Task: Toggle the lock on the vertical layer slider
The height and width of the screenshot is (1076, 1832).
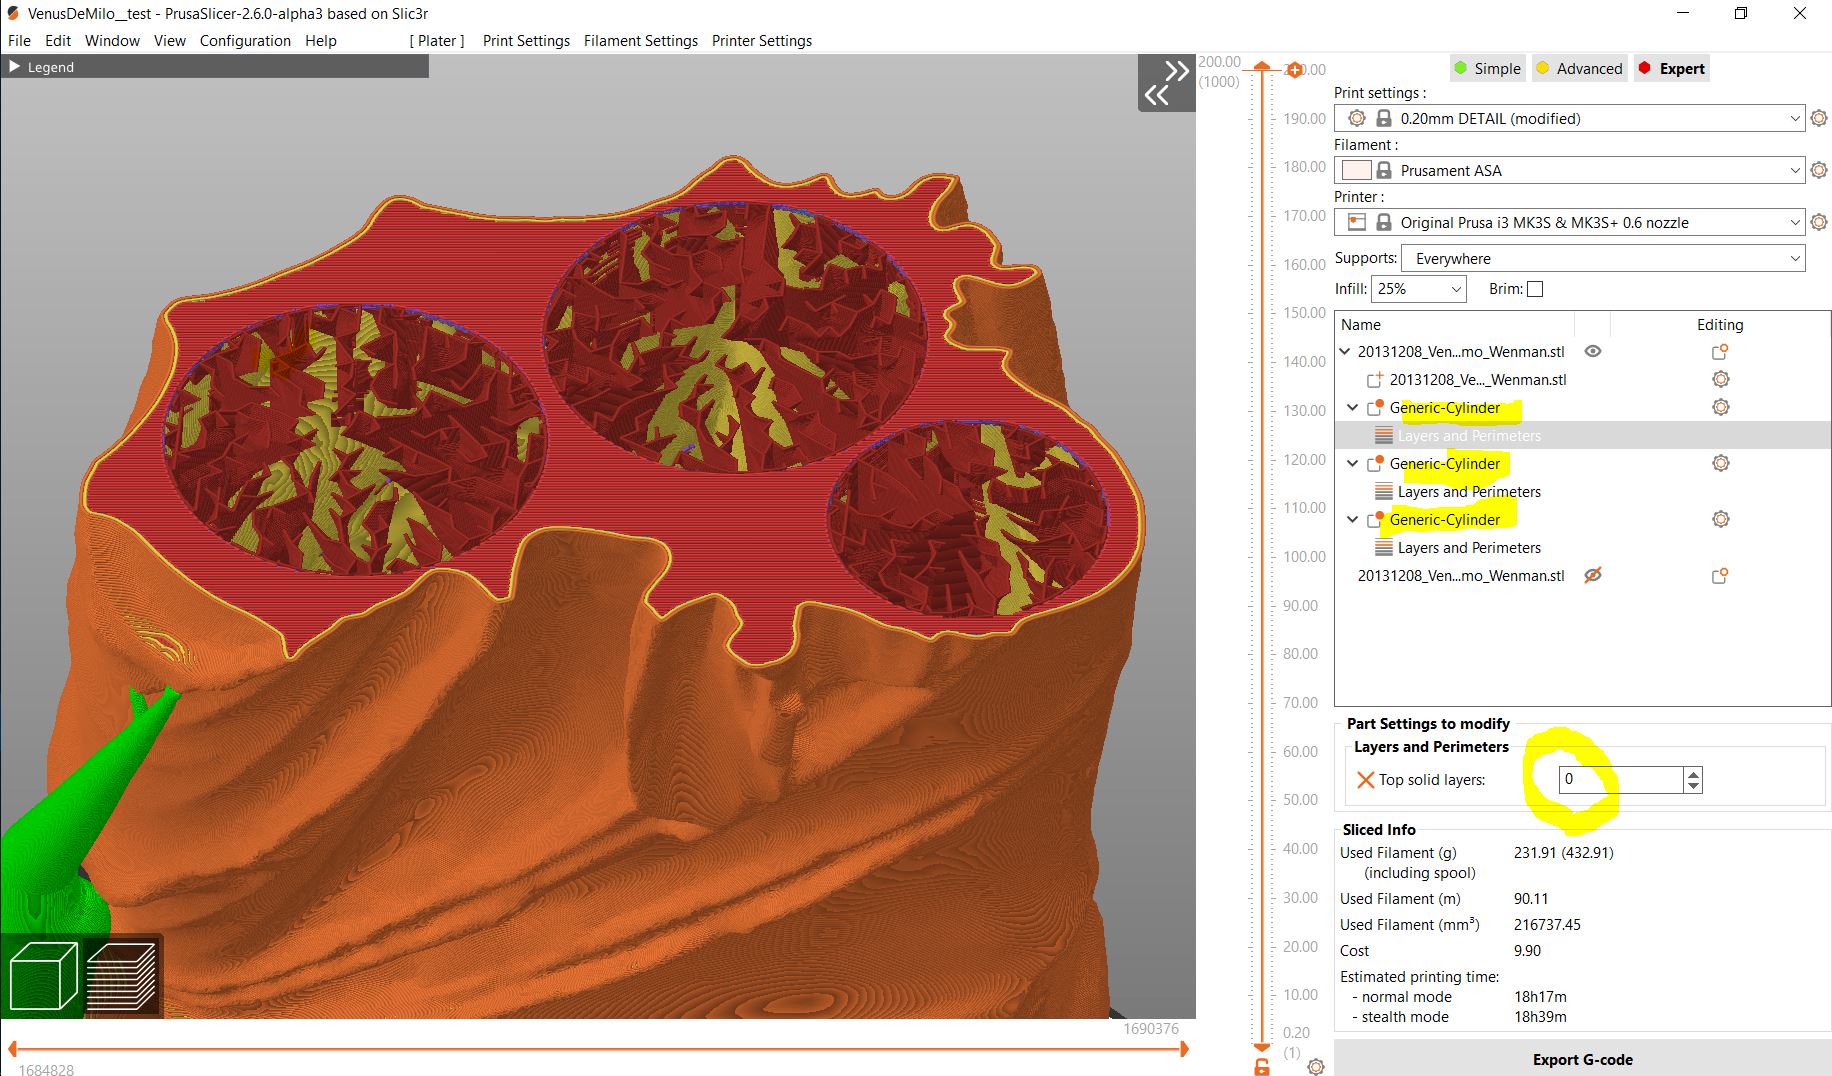Action: click(1262, 1067)
